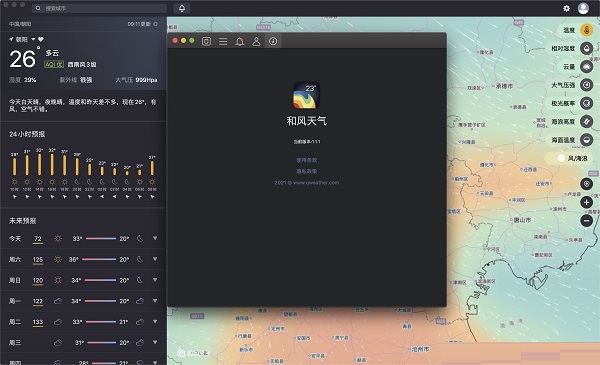This screenshot has height=365, width=600.
Task: Open weather alerts bell in main toolbar
Action: point(182,8)
